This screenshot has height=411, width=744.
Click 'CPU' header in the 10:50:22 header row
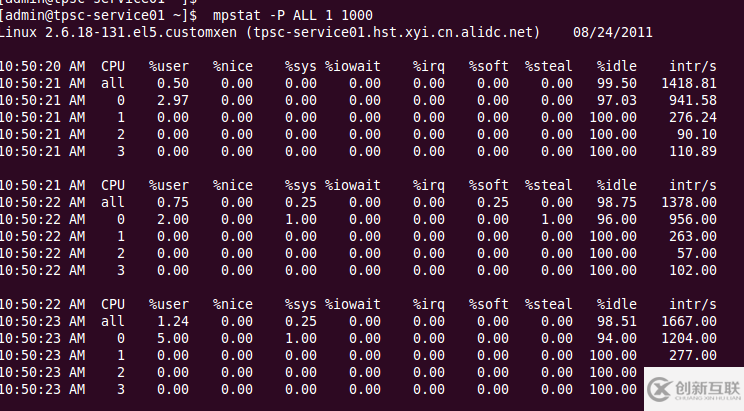point(113,305)
